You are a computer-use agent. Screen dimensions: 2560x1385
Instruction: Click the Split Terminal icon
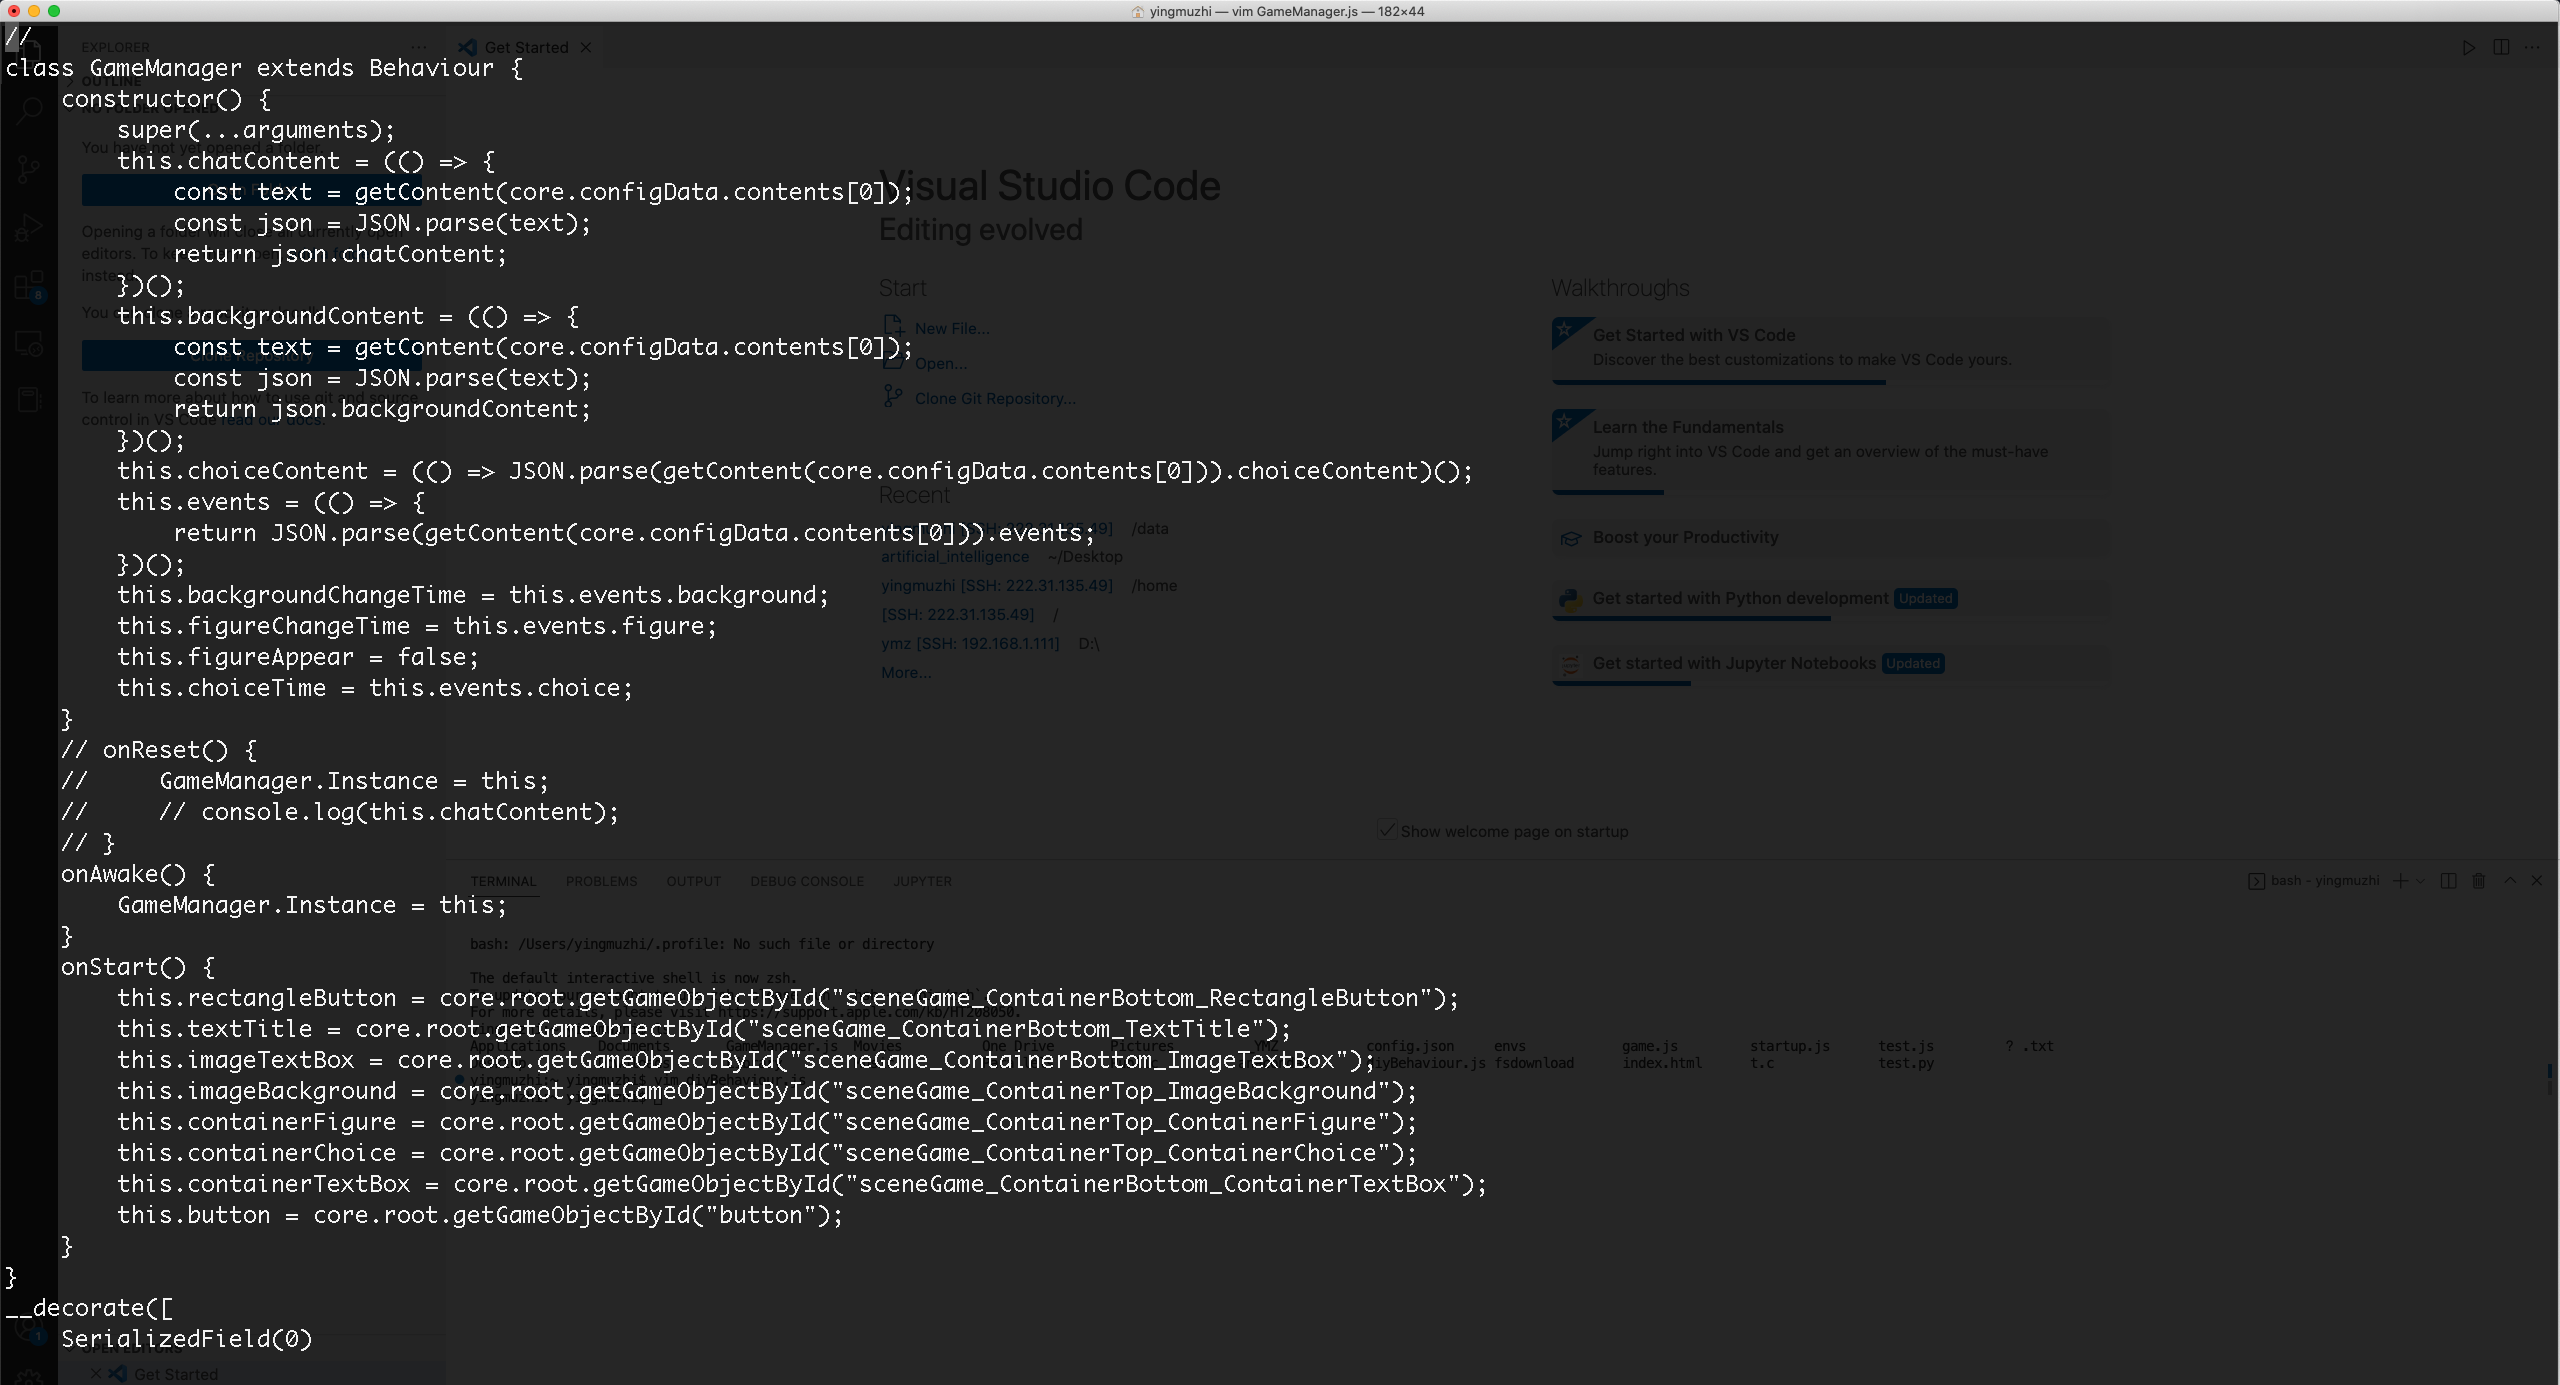2448,881
